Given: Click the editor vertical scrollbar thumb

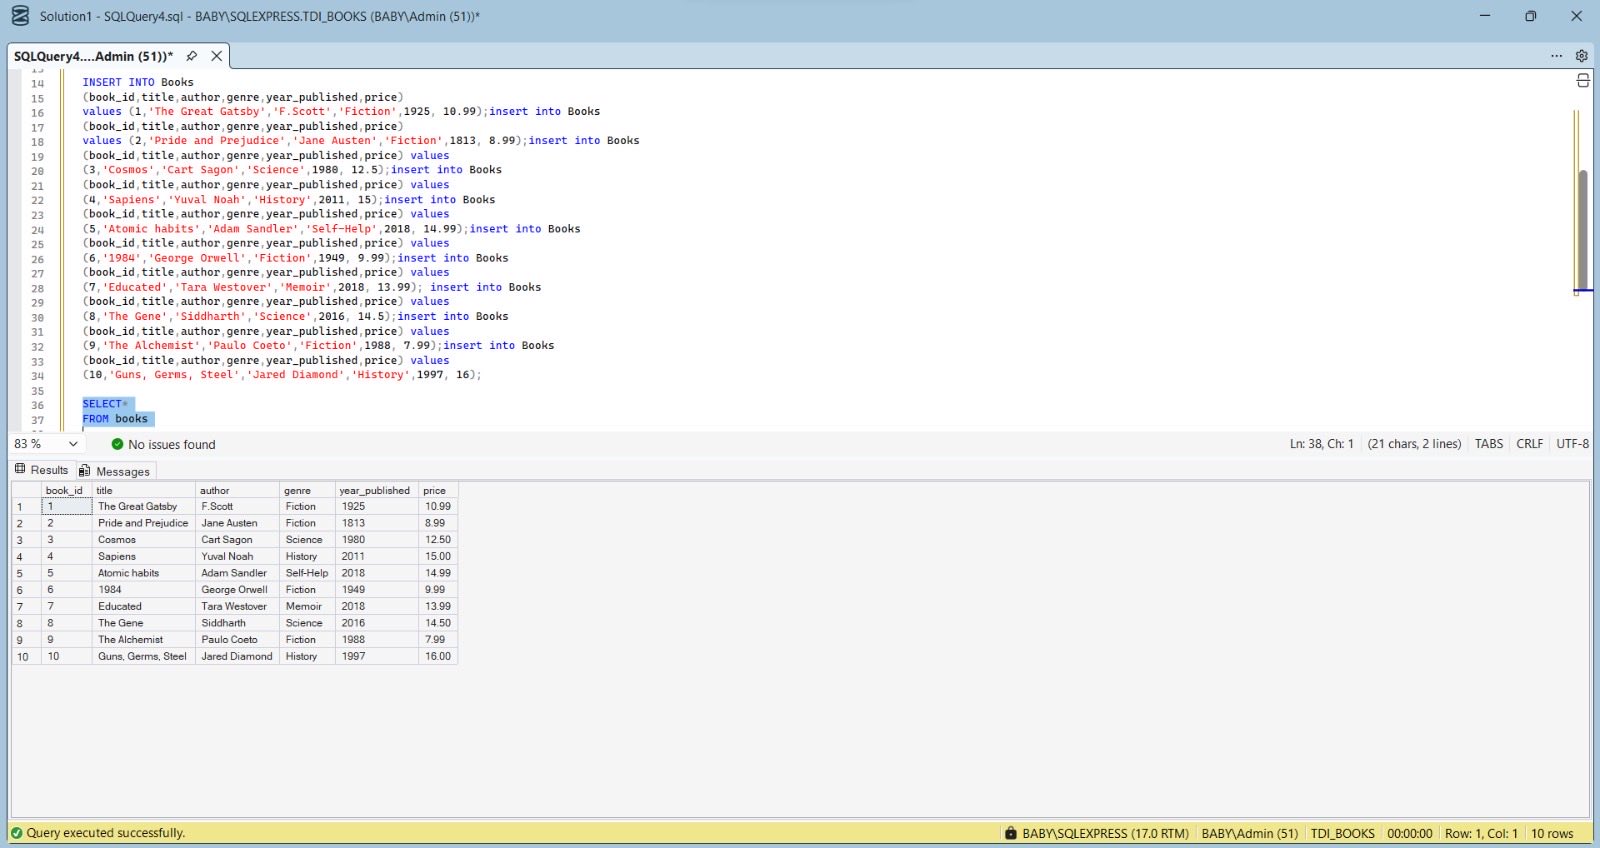Looking at the screenshot, I should [1583, 230].
